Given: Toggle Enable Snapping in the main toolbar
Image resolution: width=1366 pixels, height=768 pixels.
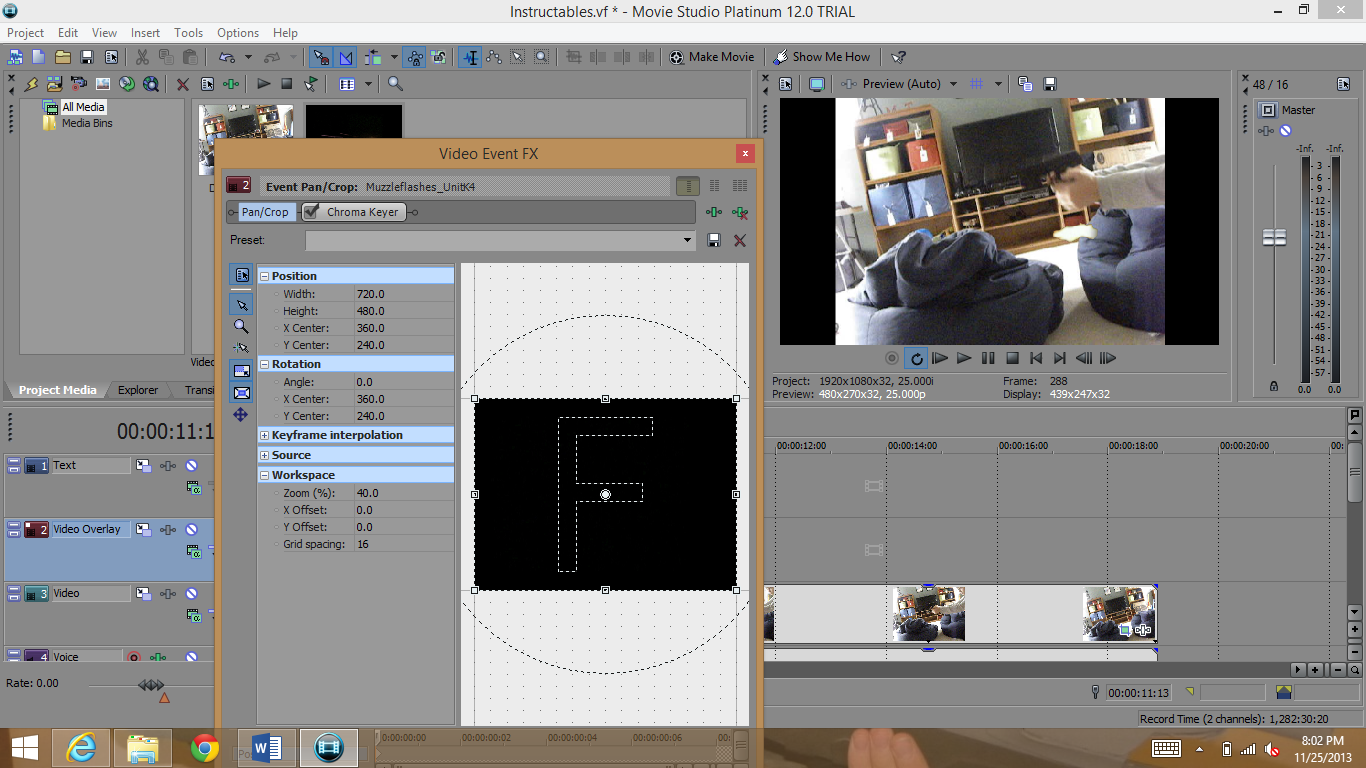Looking at the screenshot, I should pos(321,57).
